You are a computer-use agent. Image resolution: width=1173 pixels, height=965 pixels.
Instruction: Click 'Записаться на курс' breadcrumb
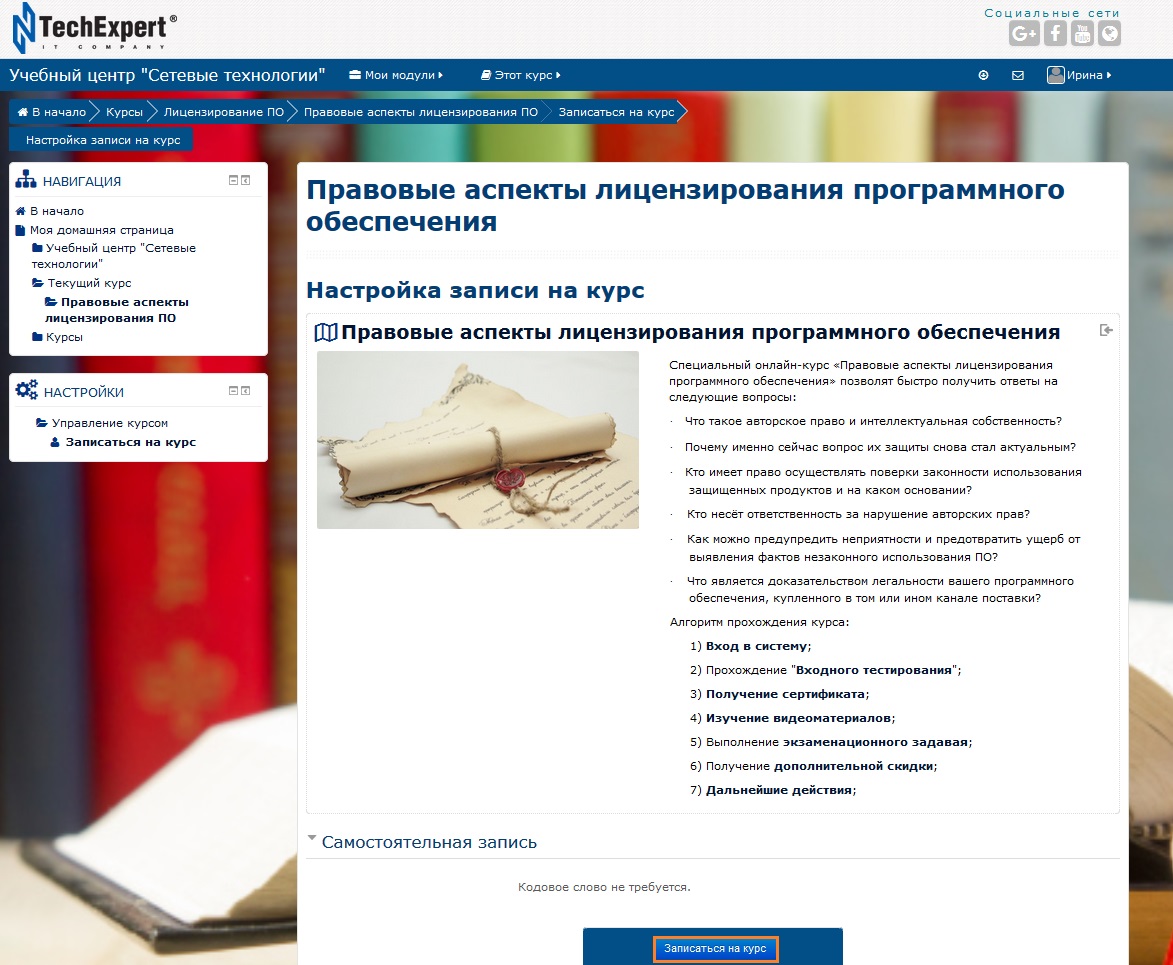pos(616,112)
